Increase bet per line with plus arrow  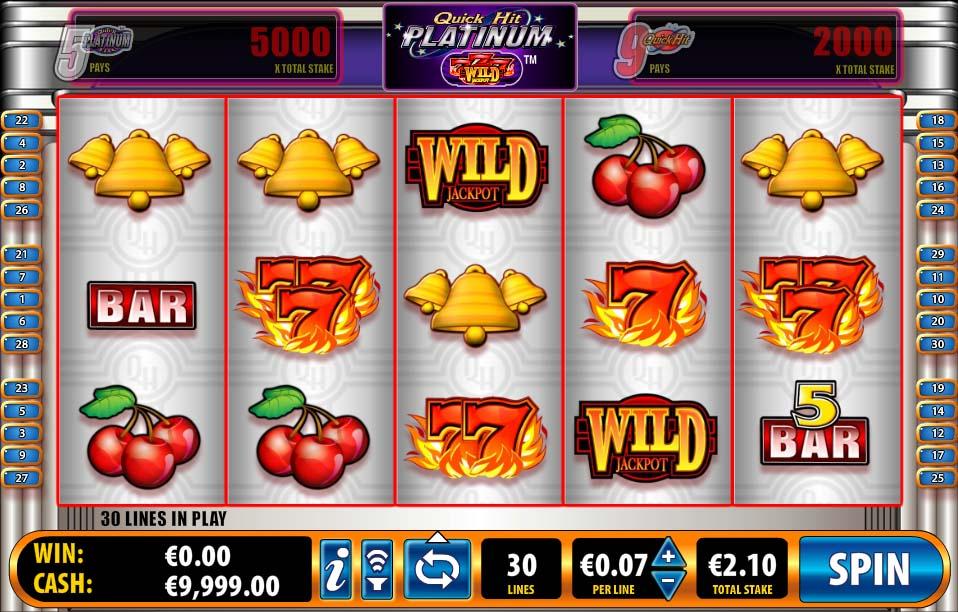668,555
